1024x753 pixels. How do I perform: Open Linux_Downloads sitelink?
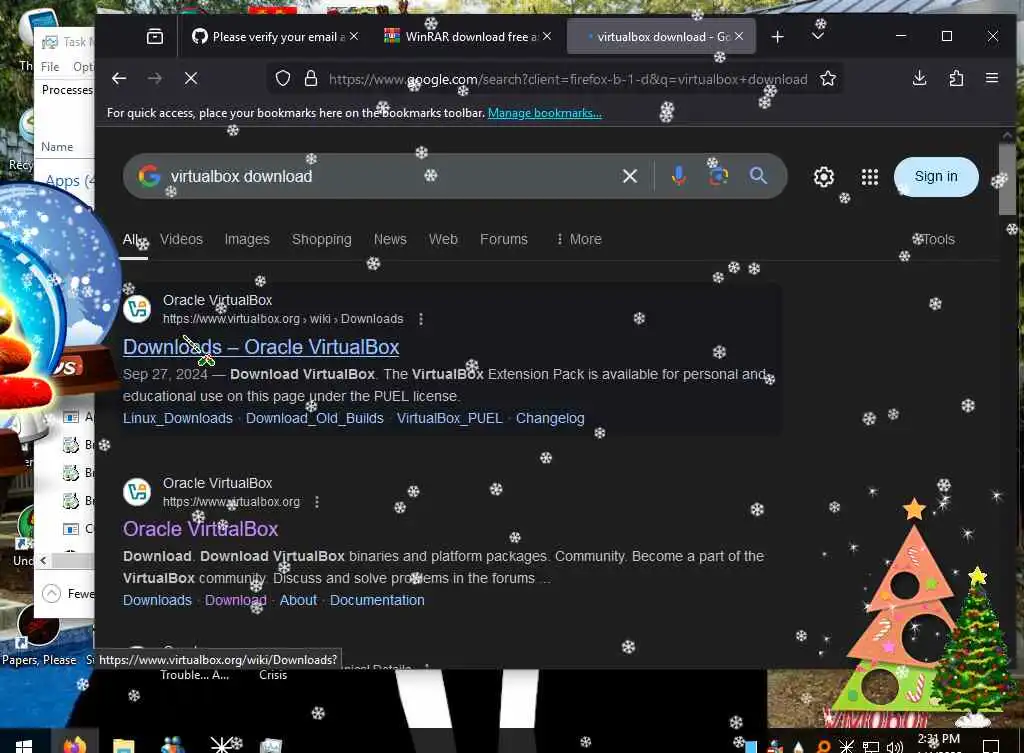pos(178,418)
